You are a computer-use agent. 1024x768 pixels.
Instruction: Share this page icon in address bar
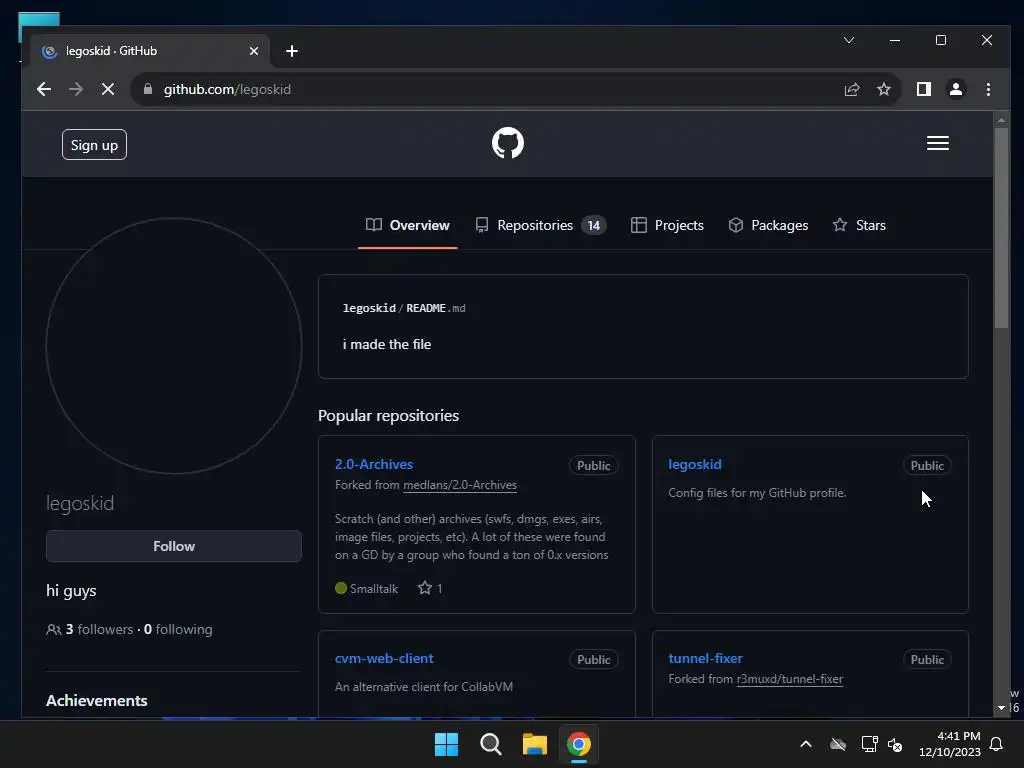[852, 89]
